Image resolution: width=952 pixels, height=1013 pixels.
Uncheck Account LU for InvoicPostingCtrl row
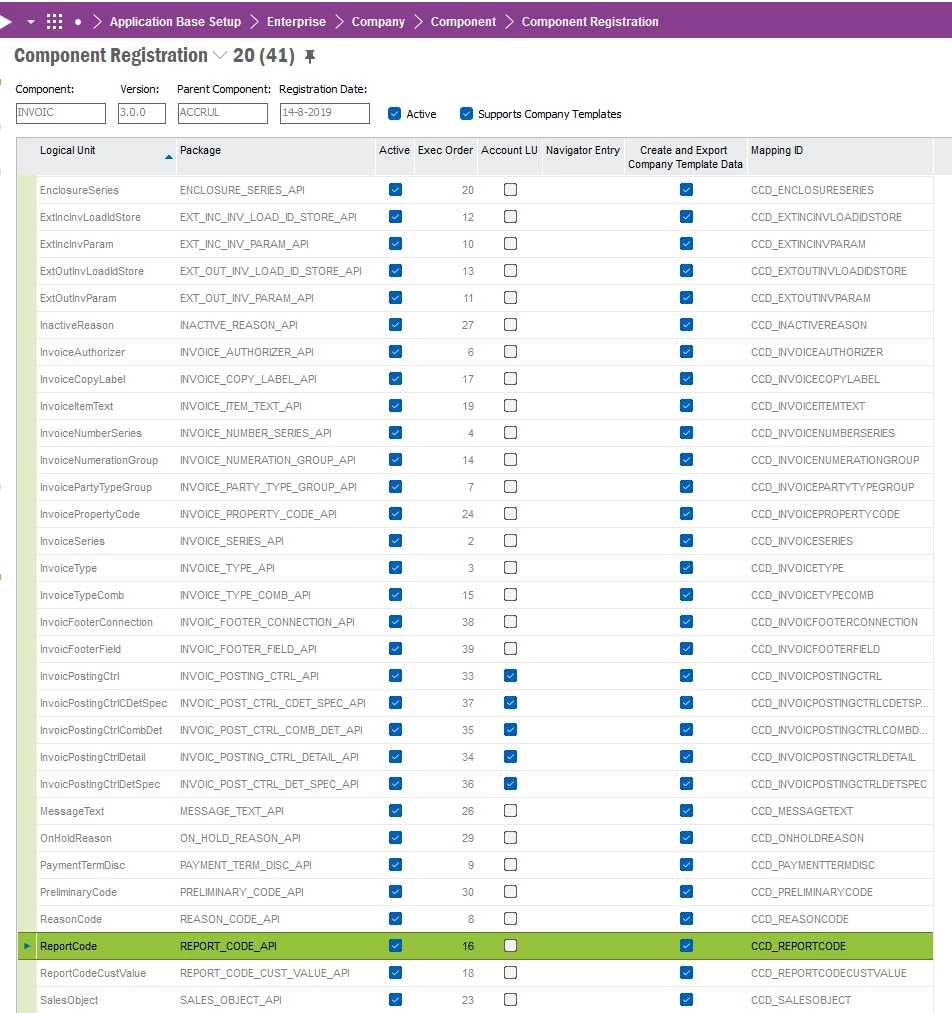[510, 676]
